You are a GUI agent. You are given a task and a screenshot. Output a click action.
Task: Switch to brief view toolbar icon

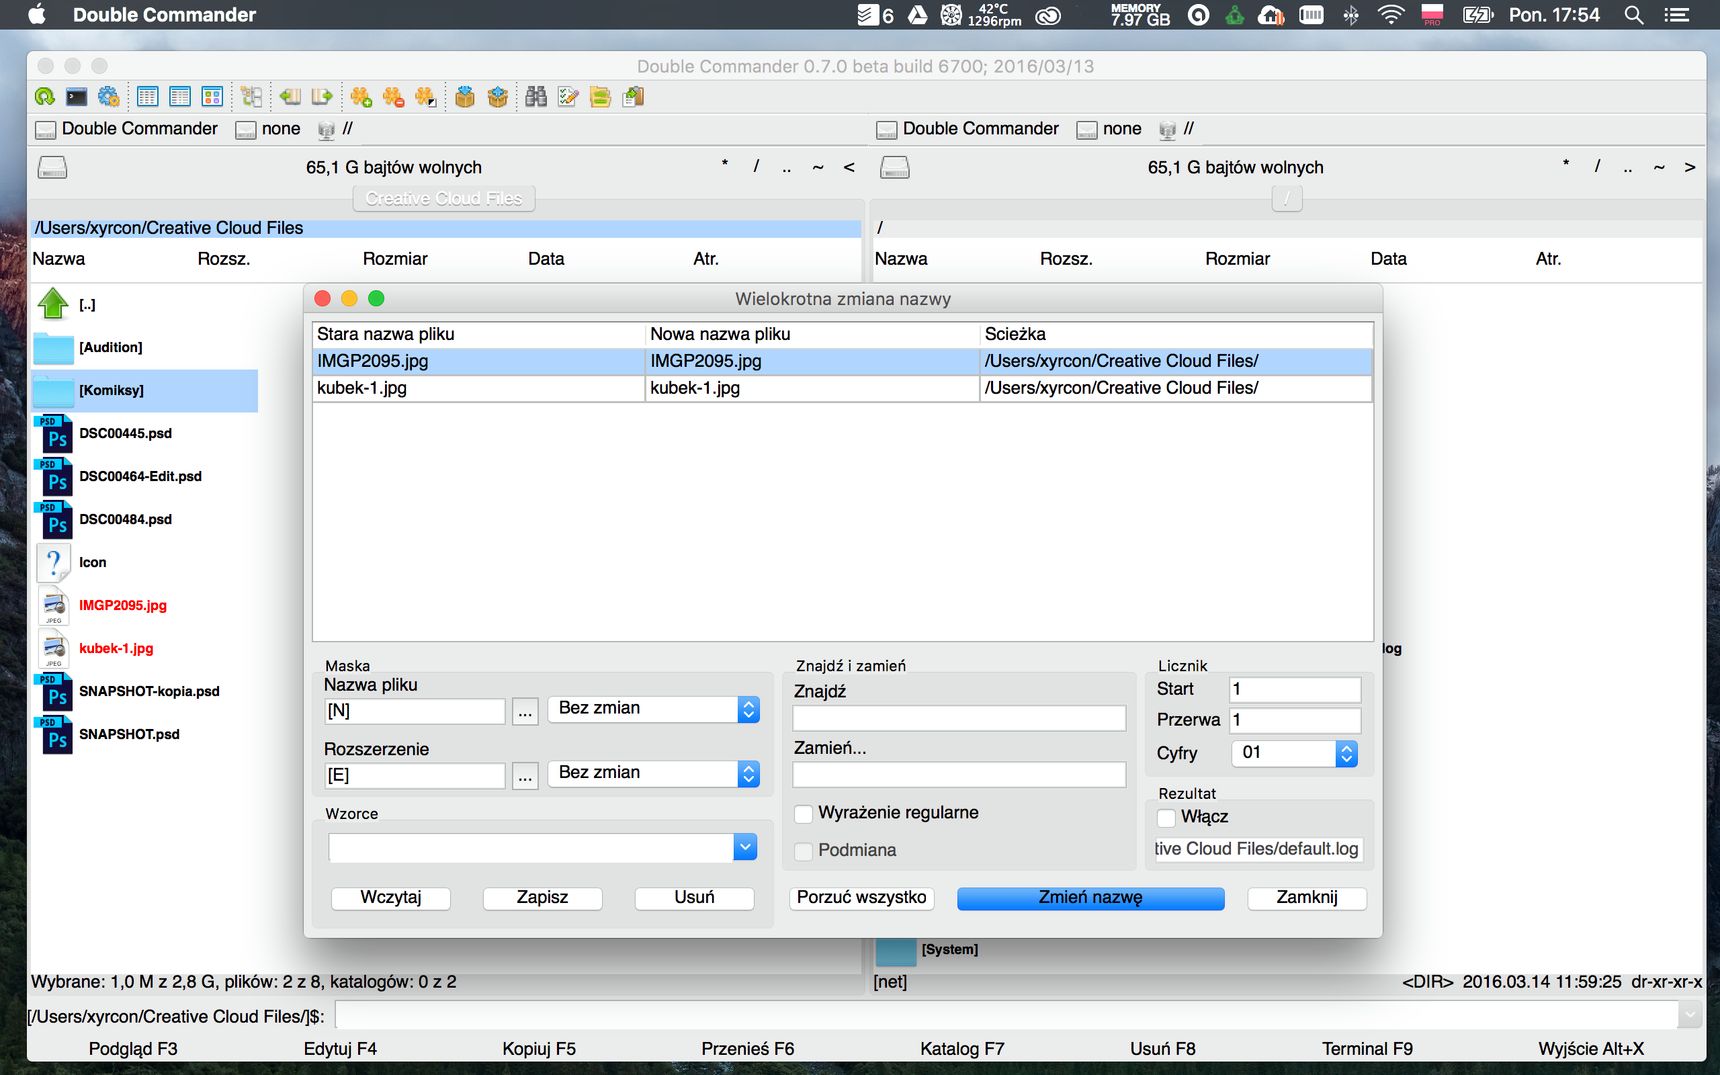[x=148, y=97]
